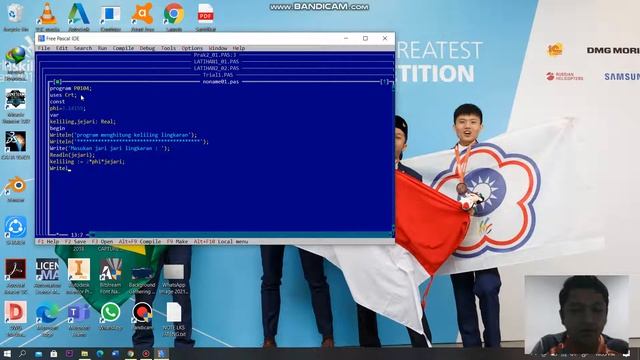
Task: Click F1 Help in status line
Action: (48, 242)
